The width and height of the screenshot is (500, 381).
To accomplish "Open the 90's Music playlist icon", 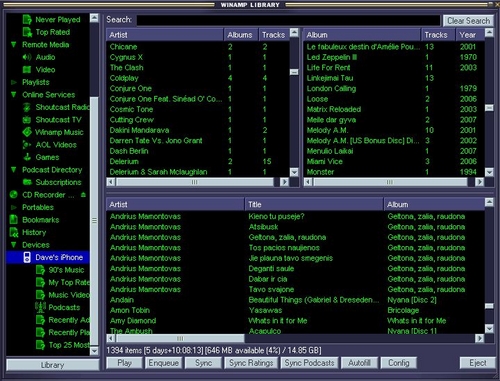I will (x=40, y=270).
